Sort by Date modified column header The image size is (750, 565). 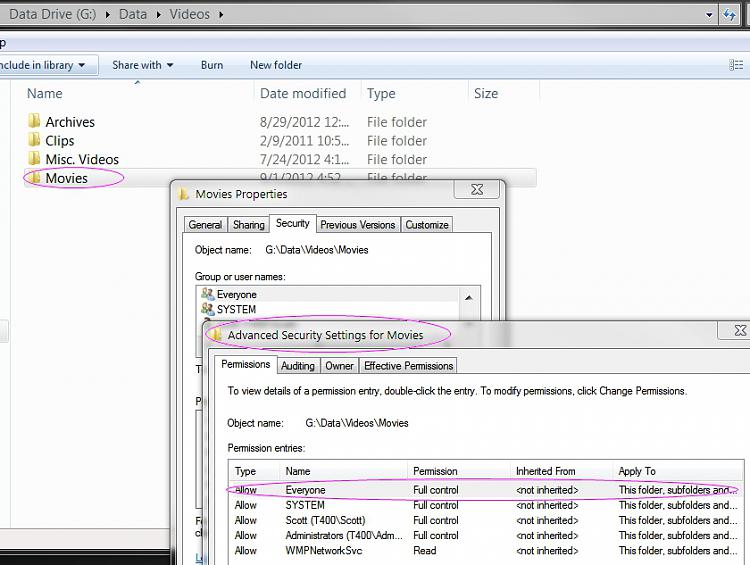303,93
